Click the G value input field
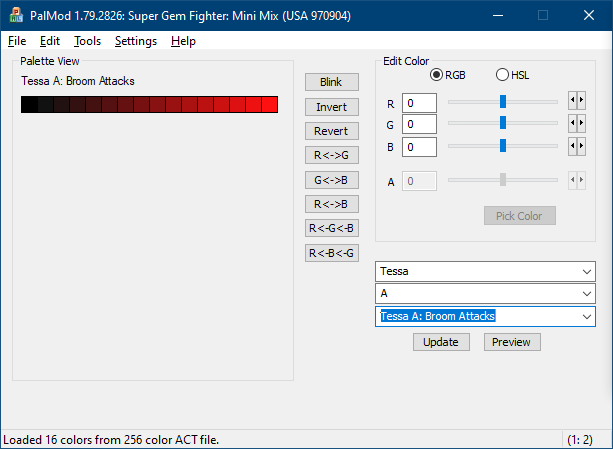 (419, 124)
